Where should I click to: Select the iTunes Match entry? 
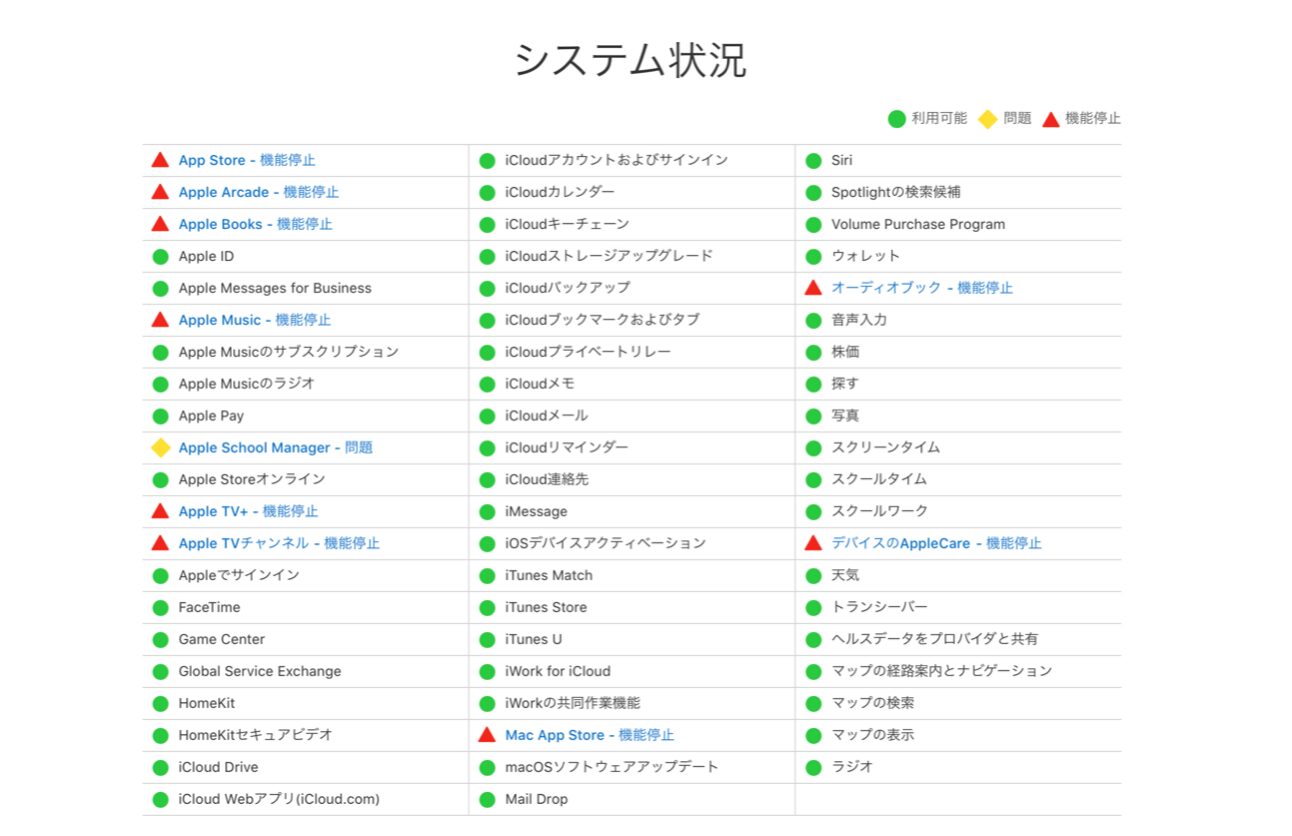coord(549,575)
